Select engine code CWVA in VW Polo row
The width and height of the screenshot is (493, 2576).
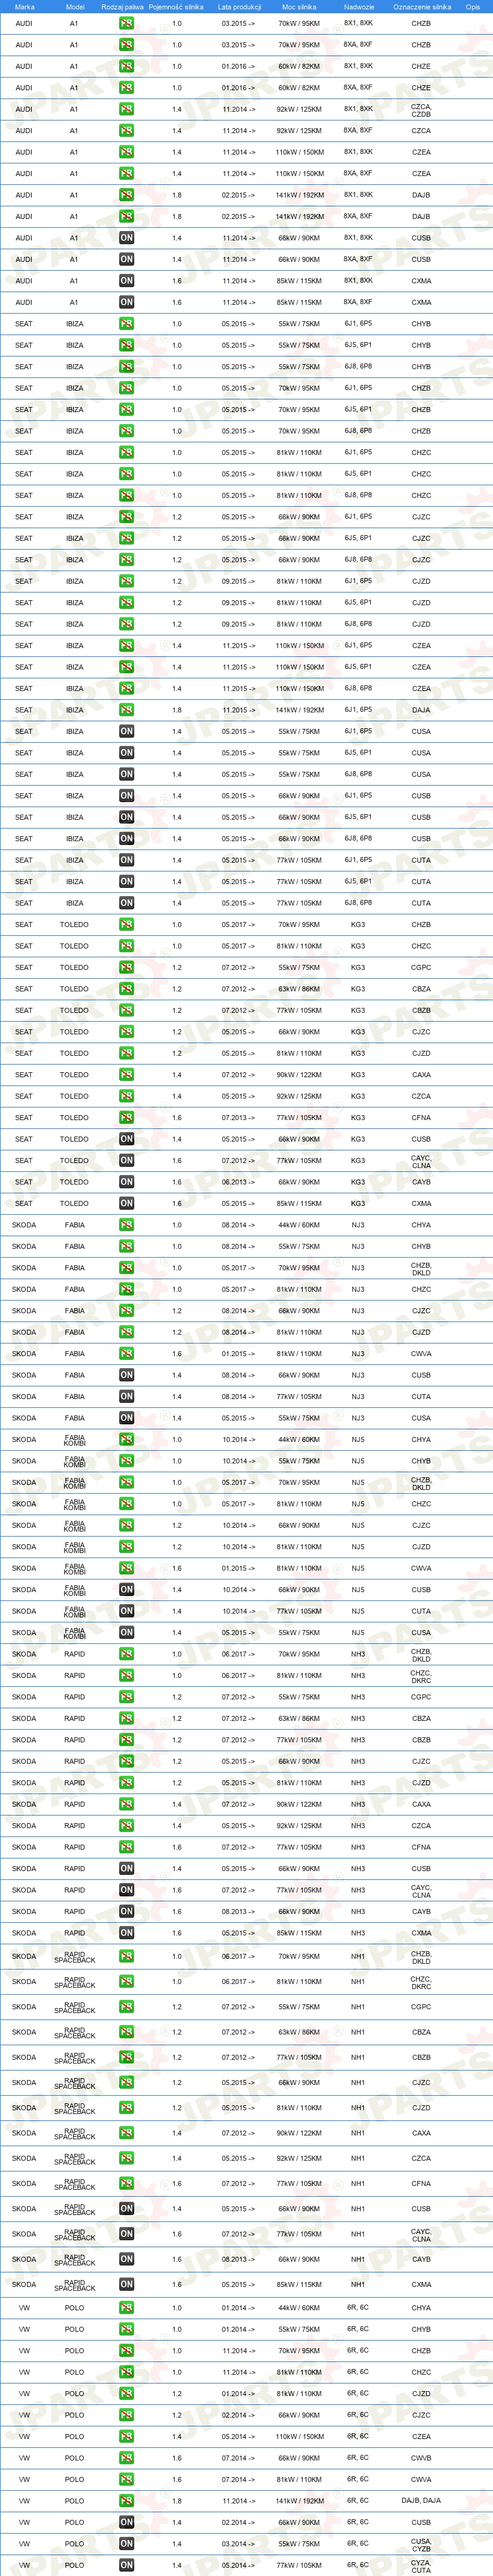pos(421,2480)
